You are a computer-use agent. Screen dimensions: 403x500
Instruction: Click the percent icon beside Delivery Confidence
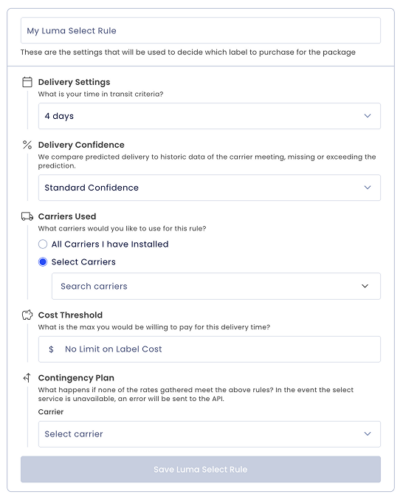point(27,145)
